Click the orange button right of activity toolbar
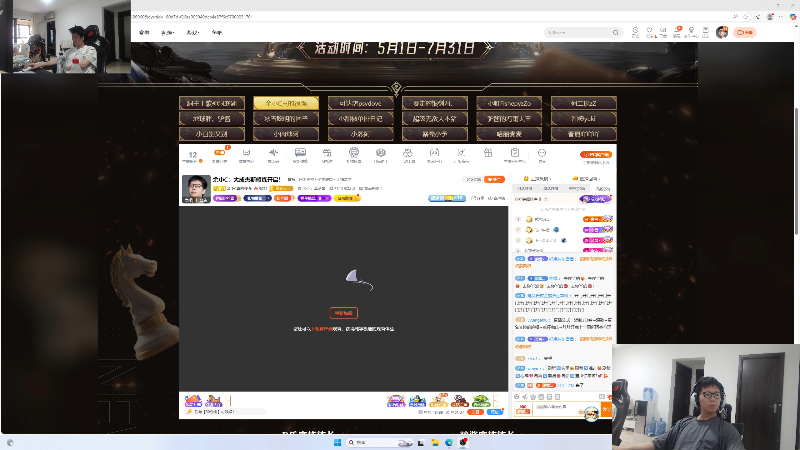 (595, 155)
